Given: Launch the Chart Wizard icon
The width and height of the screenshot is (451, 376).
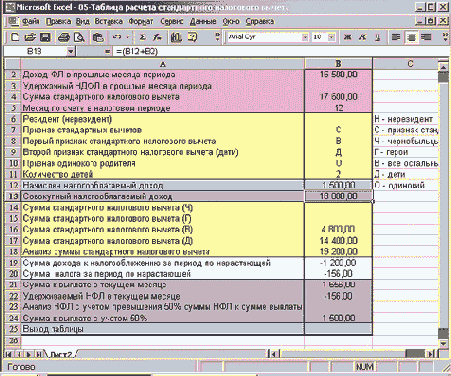Looking at the screenshot, I should click(x=176, y=37).
